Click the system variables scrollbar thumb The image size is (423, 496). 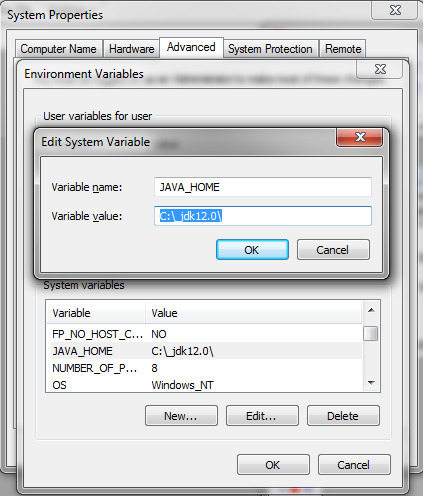(371, 333)
